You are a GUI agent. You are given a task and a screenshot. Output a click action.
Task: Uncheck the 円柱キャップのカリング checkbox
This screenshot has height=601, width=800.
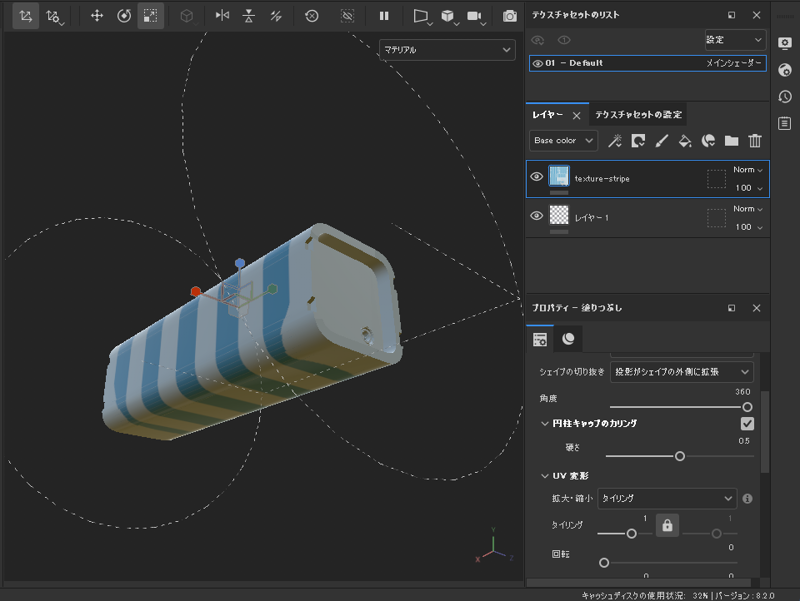[747, 423]
